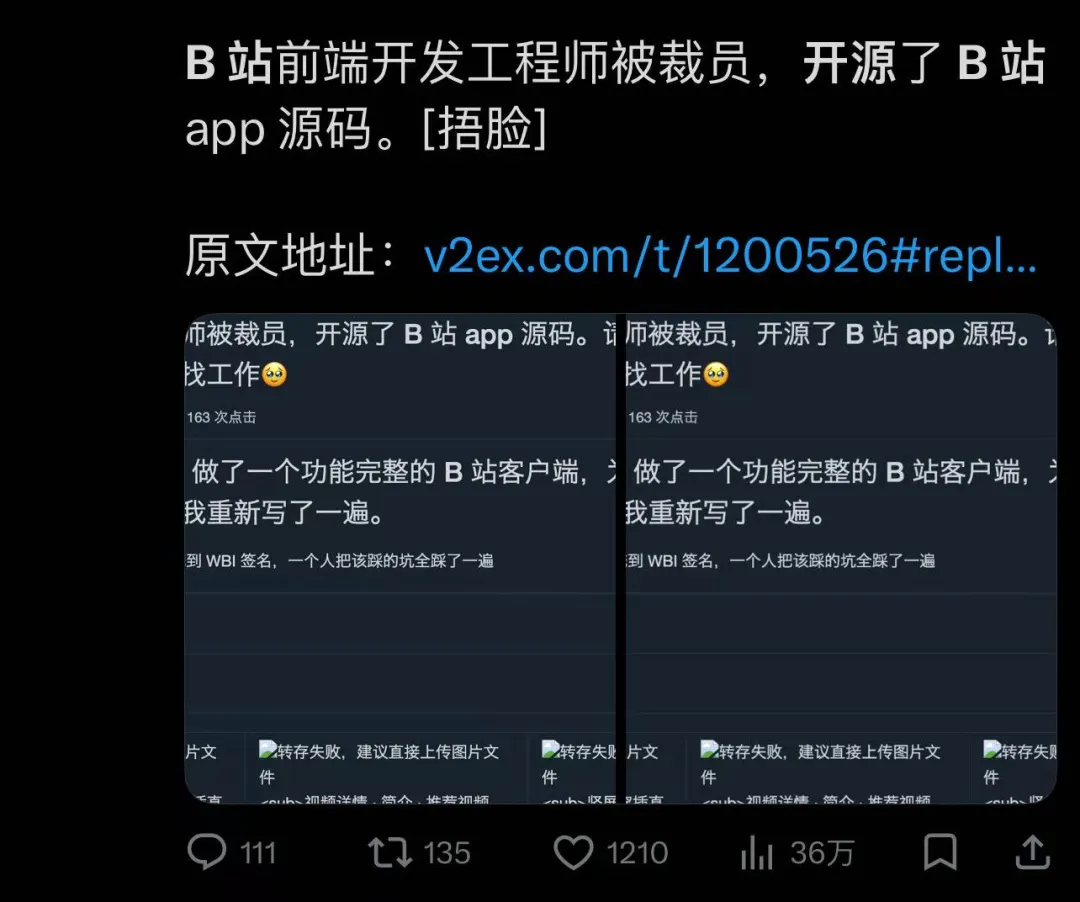Screen dimensions: 1080x902
Task: Click the 36万 views count
Action: point(822,854)
